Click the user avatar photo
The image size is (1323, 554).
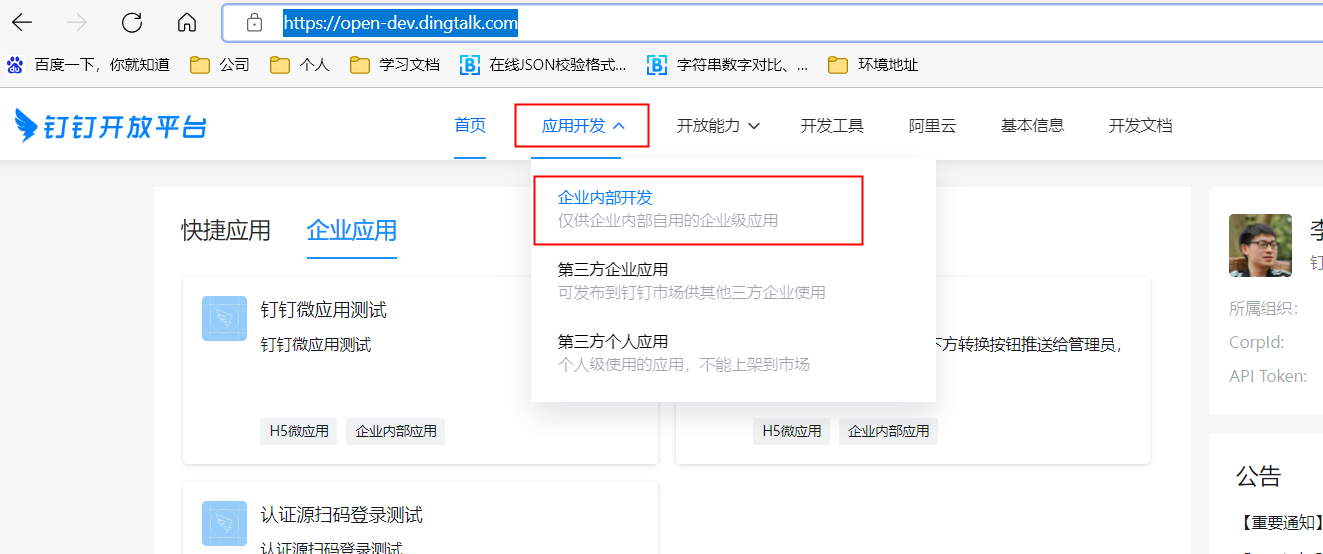1260,245
